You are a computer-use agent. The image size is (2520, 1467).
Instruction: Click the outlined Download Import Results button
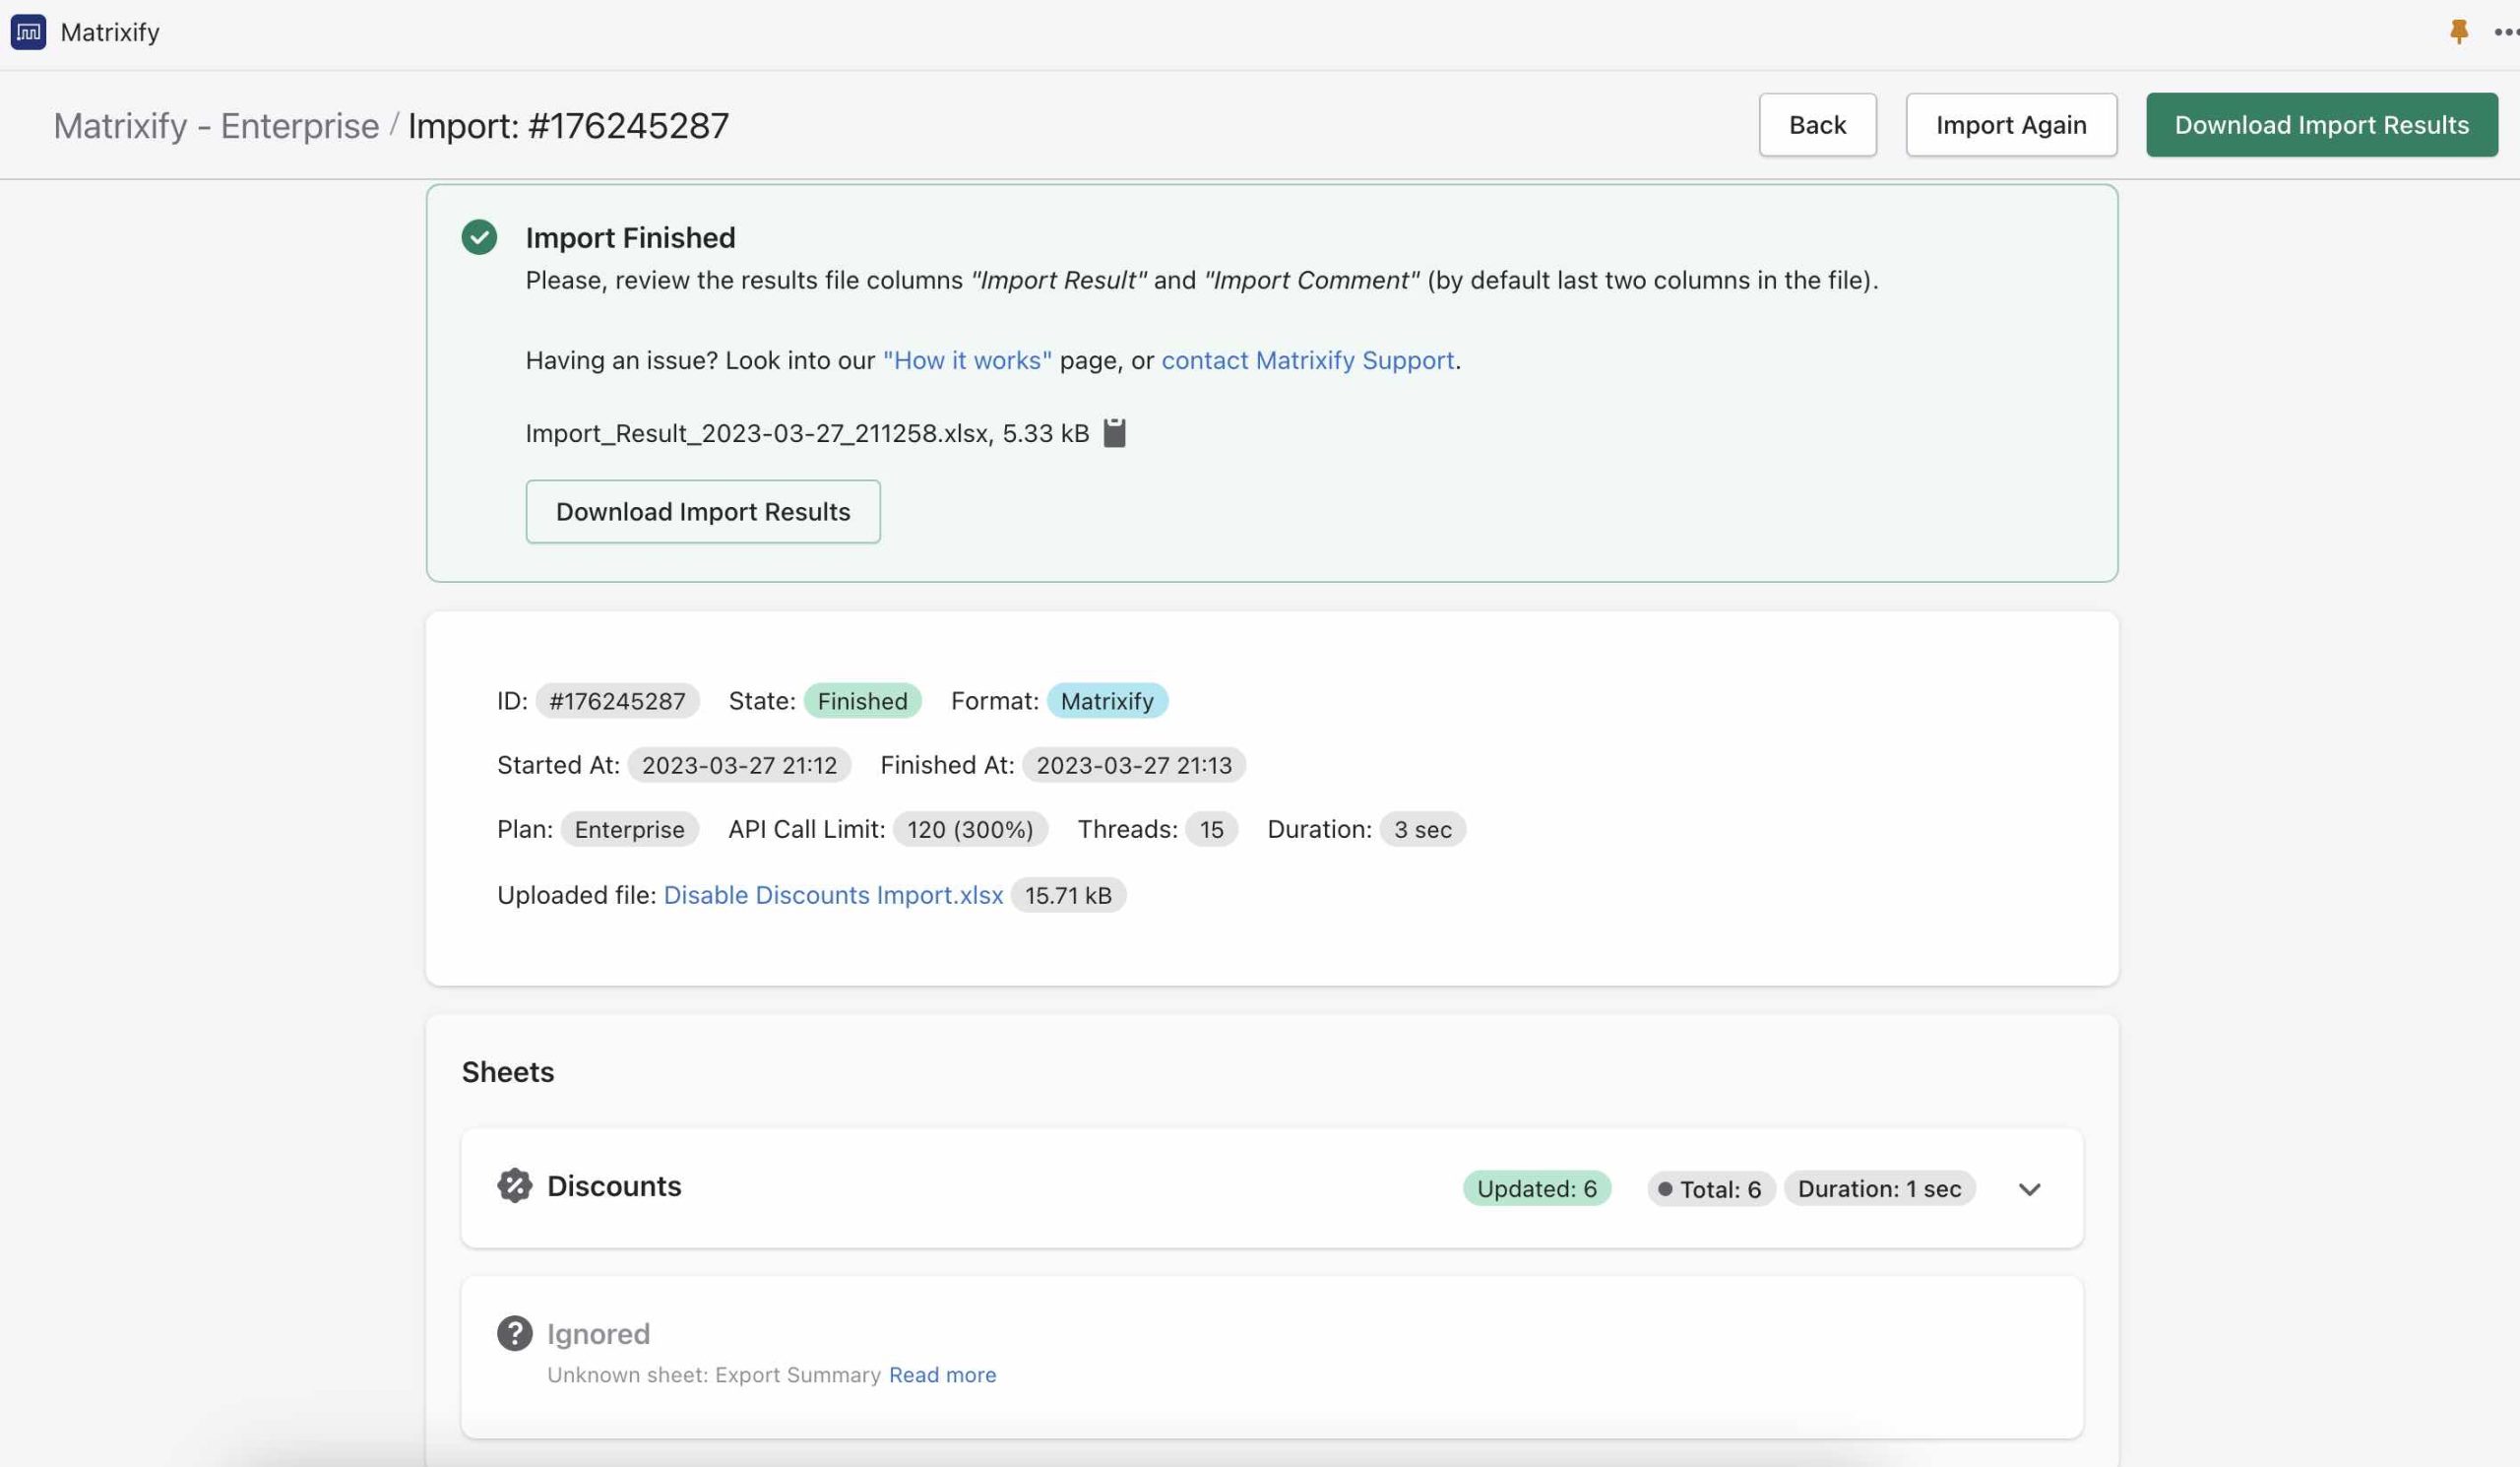click(702, 512)
